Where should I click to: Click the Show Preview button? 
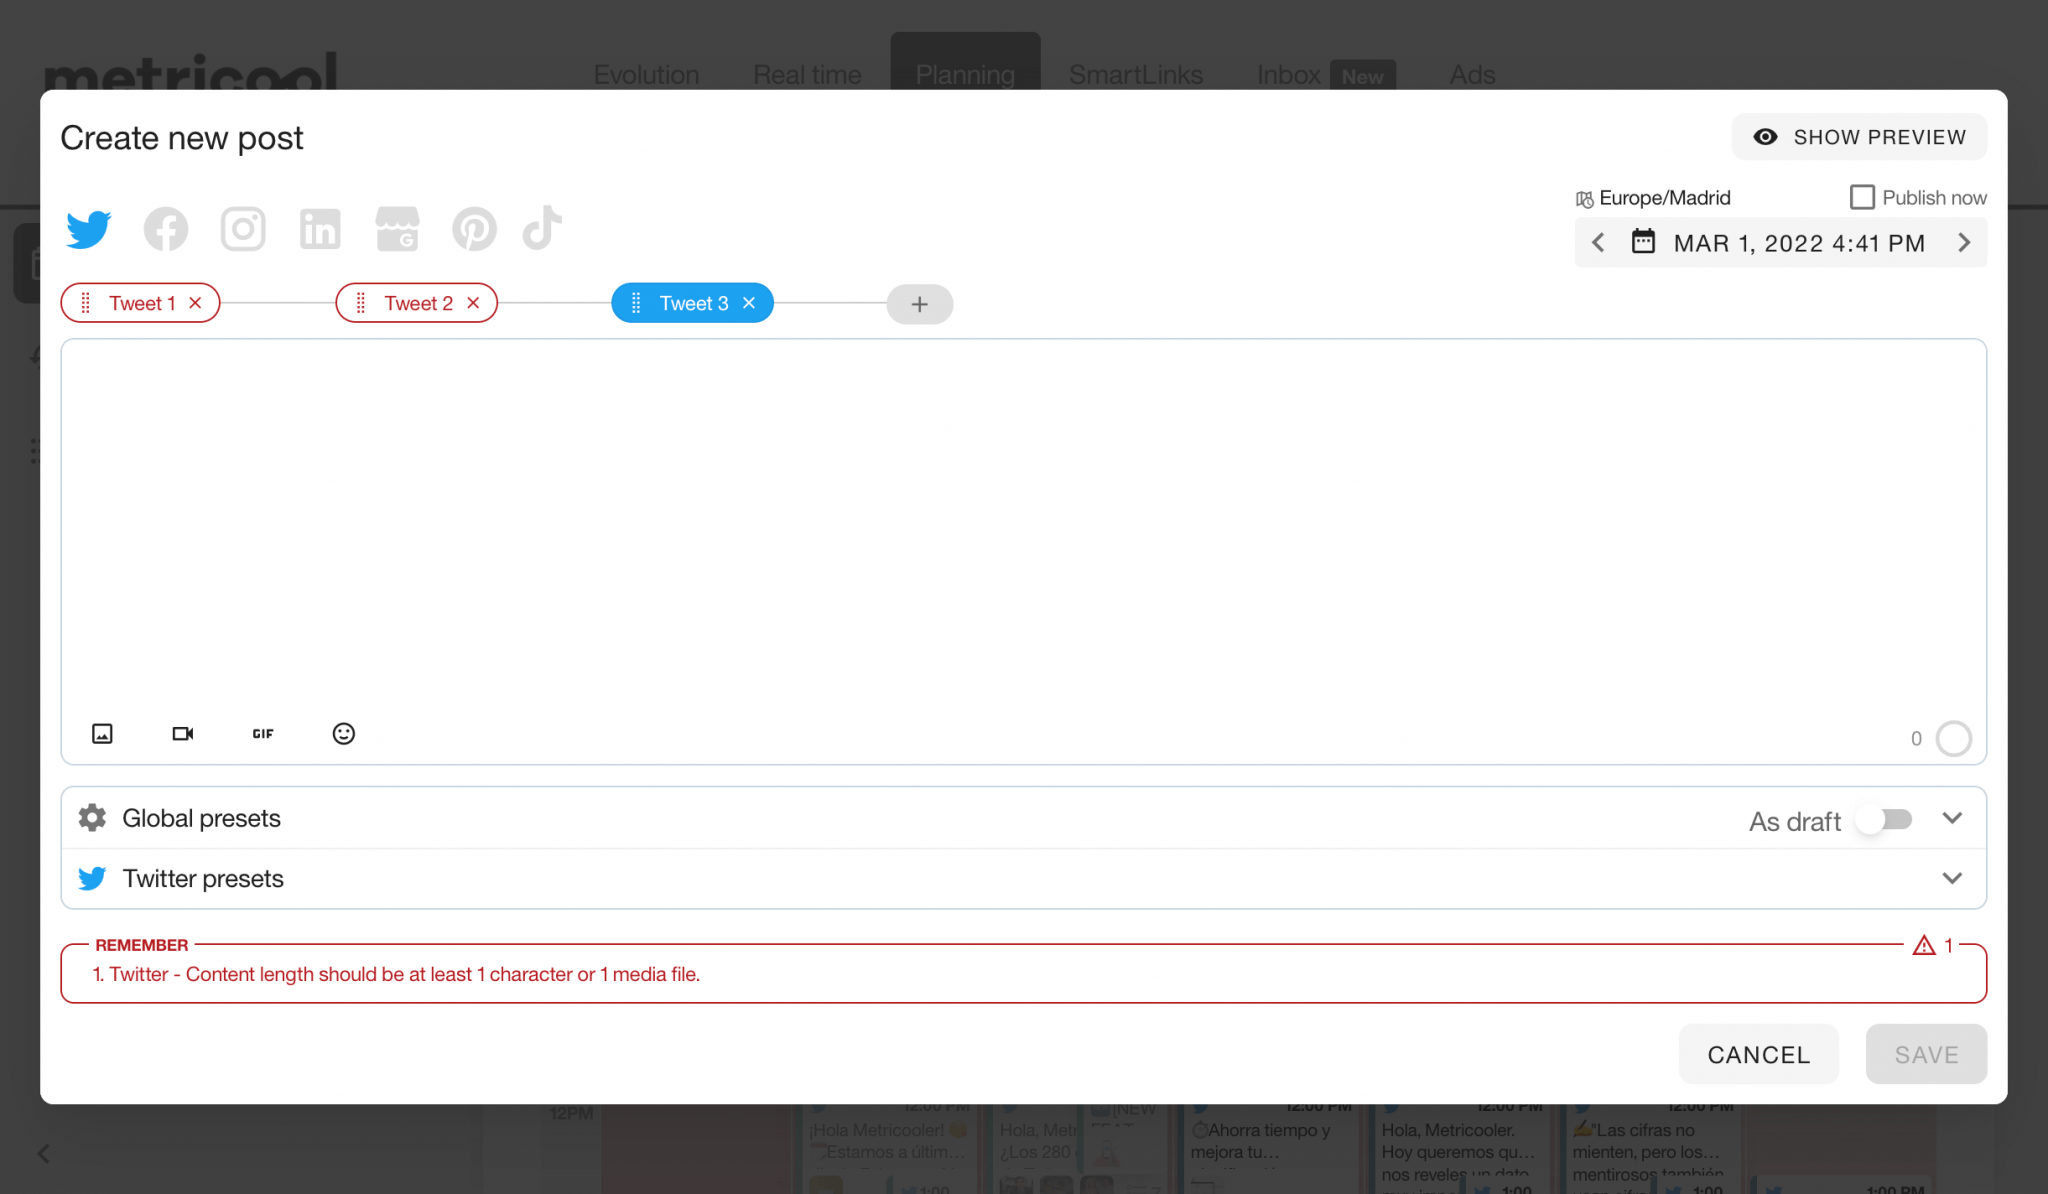[1858, 137]
